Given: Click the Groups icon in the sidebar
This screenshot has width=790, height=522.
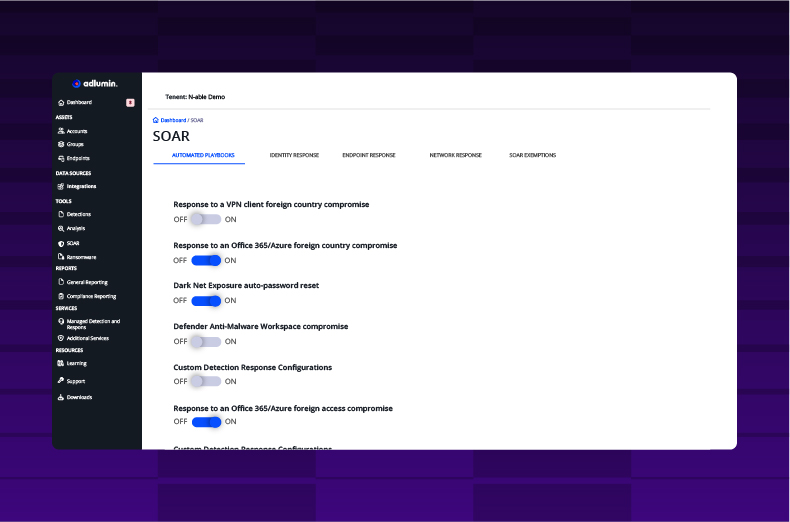Looking at the screenshot, I should click(x=61, y=144).
